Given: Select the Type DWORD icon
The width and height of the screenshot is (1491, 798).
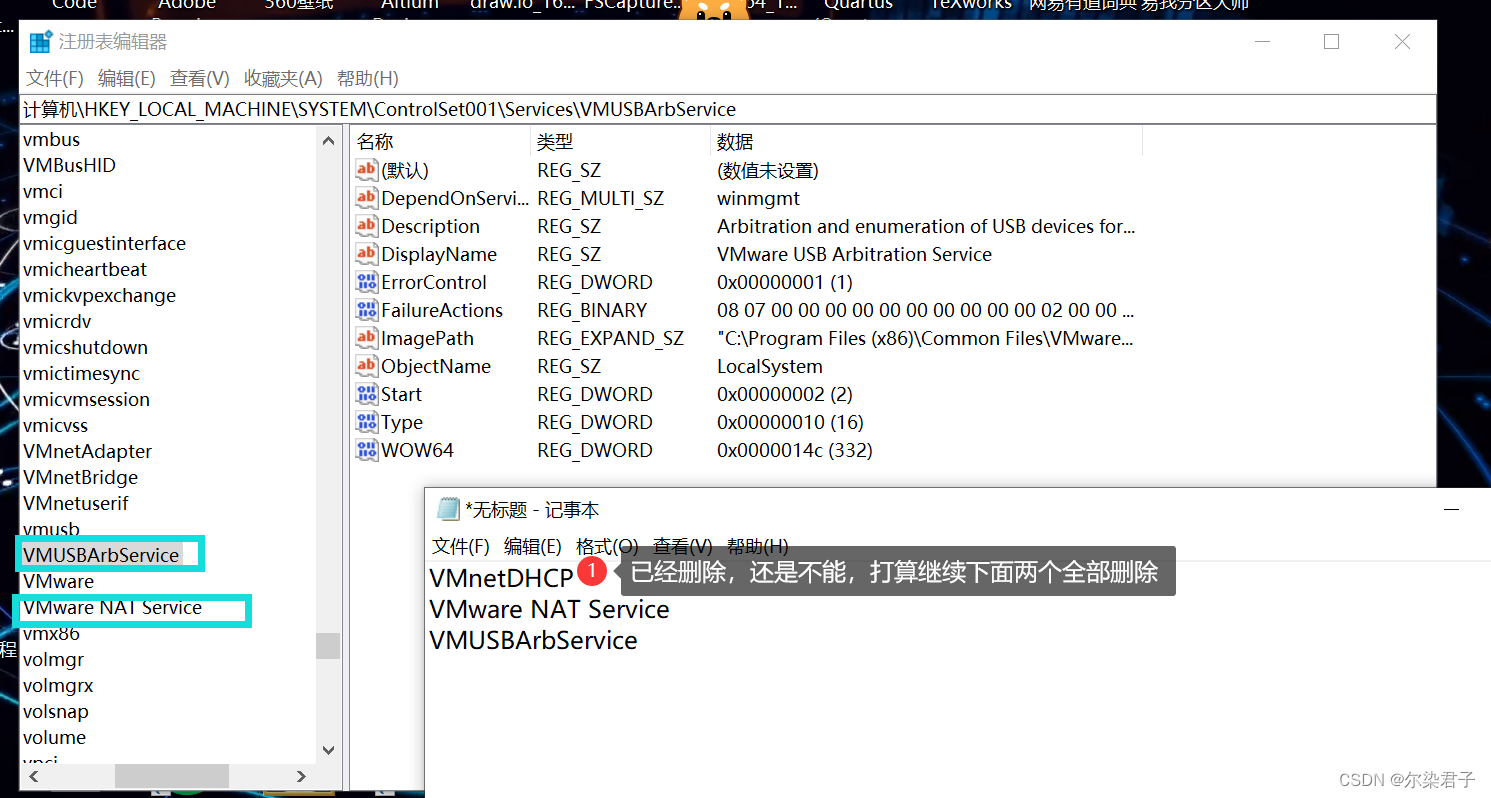Looking at the screenshot, I should click(366, 422).
